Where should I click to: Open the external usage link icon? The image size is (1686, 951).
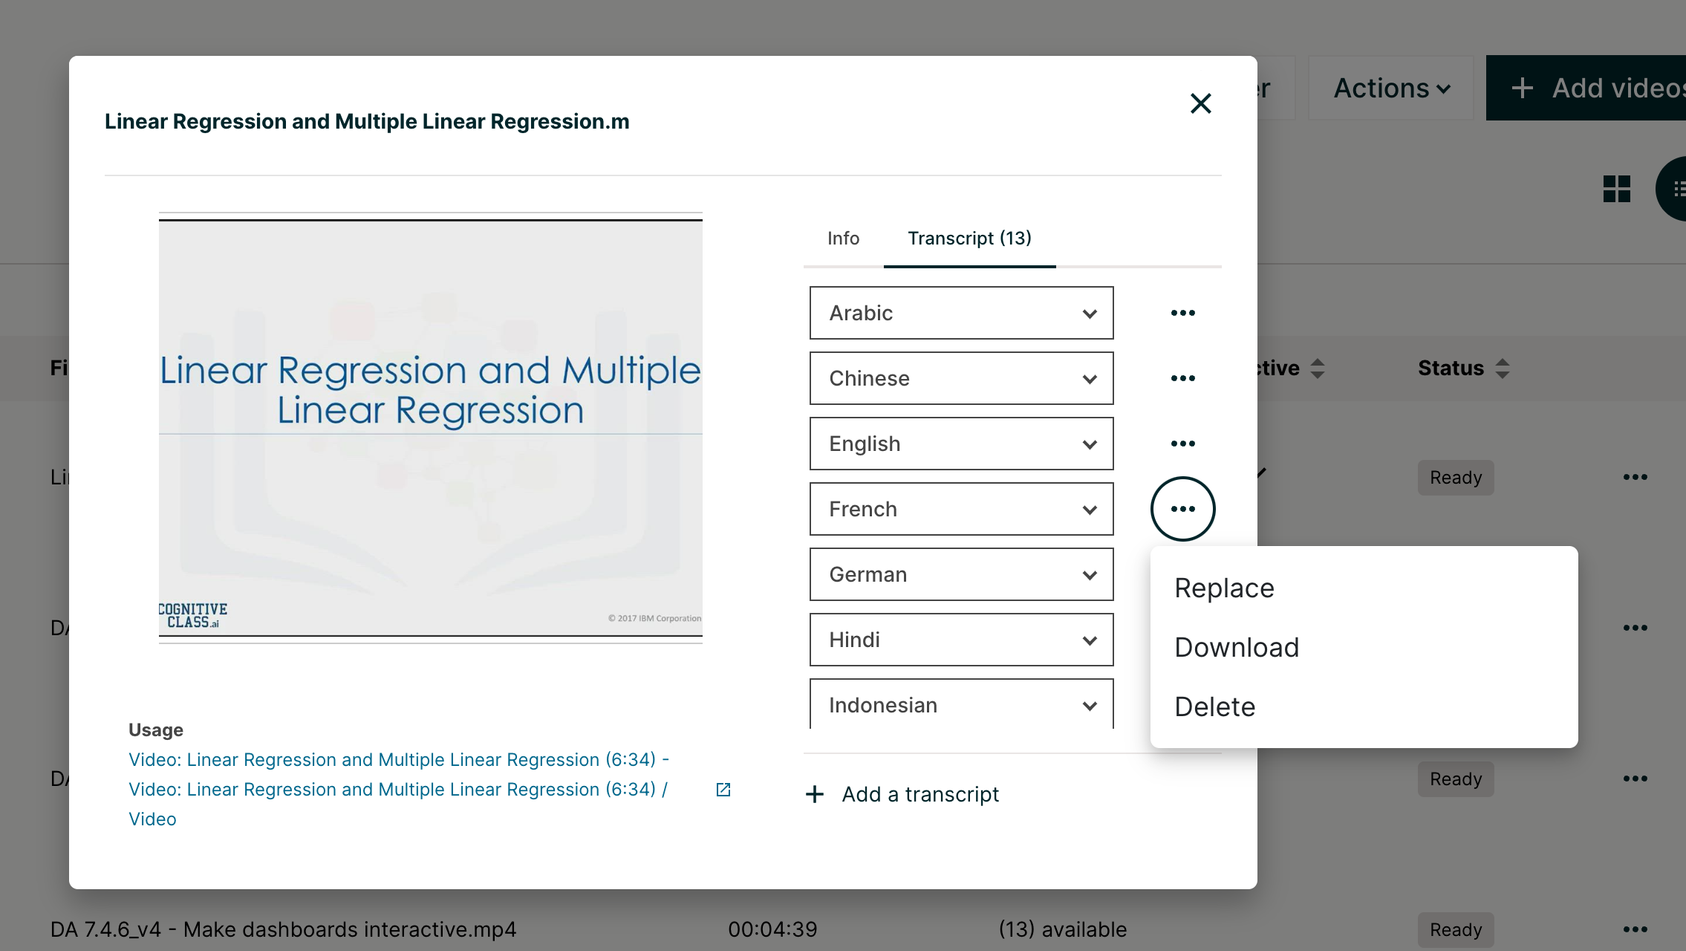click(x=723, y=790)
